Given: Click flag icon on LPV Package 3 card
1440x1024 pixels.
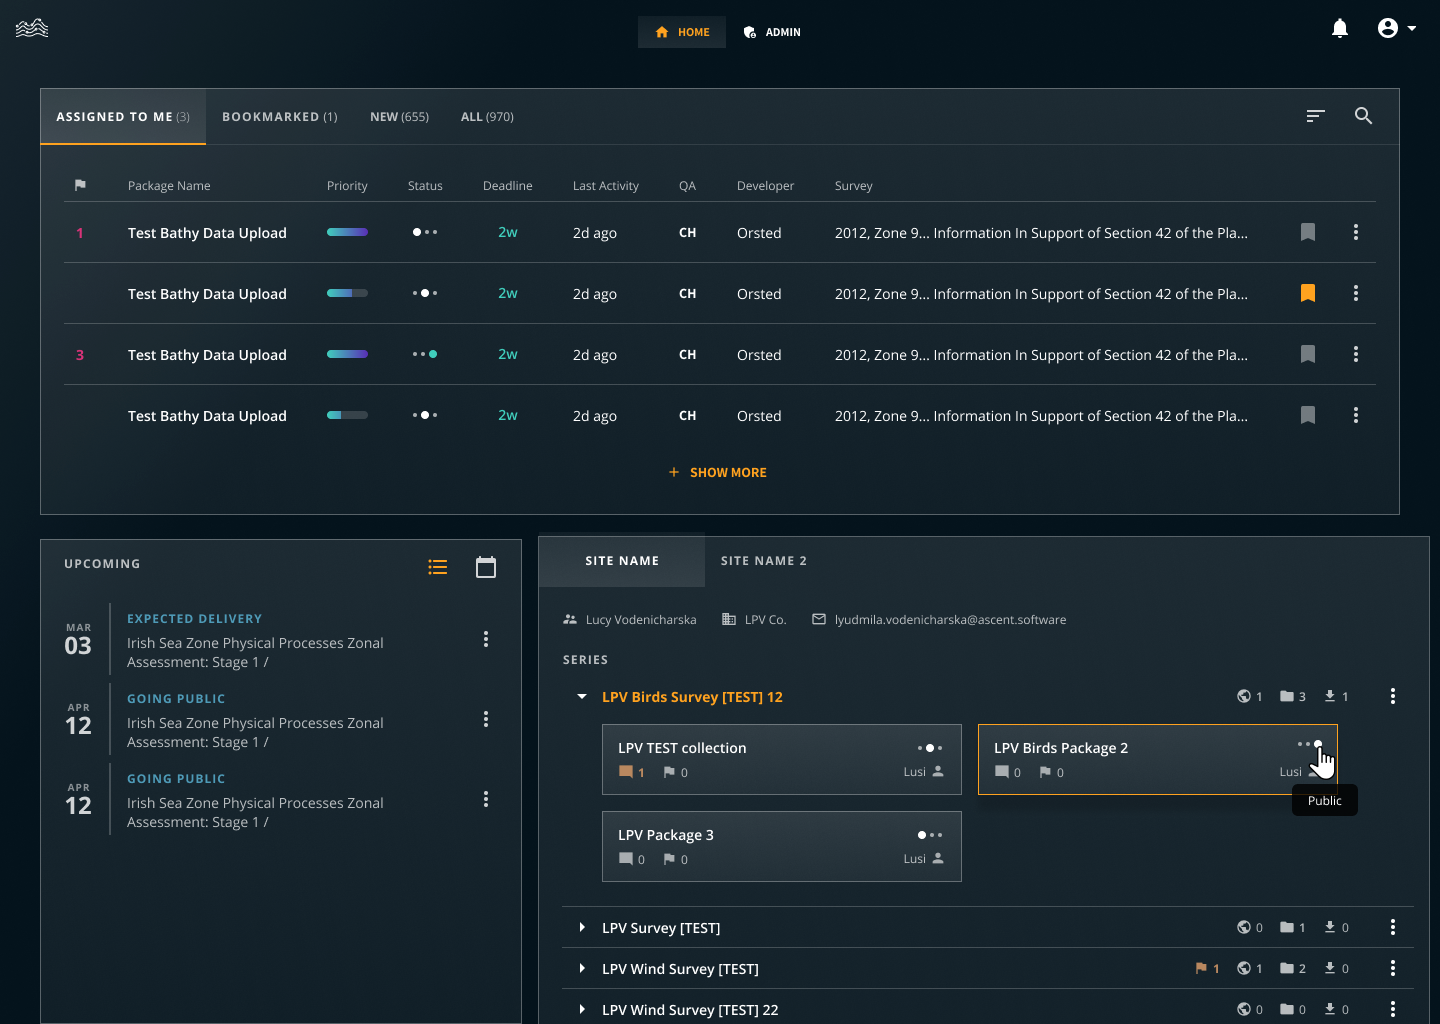Looking at the screenshot, I should [x=669, y=859].
